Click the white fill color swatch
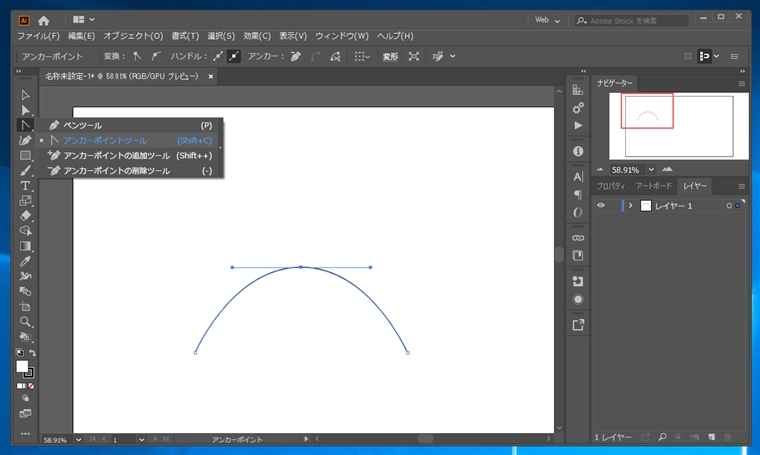 pyautogui.click(x=22, y=367)
